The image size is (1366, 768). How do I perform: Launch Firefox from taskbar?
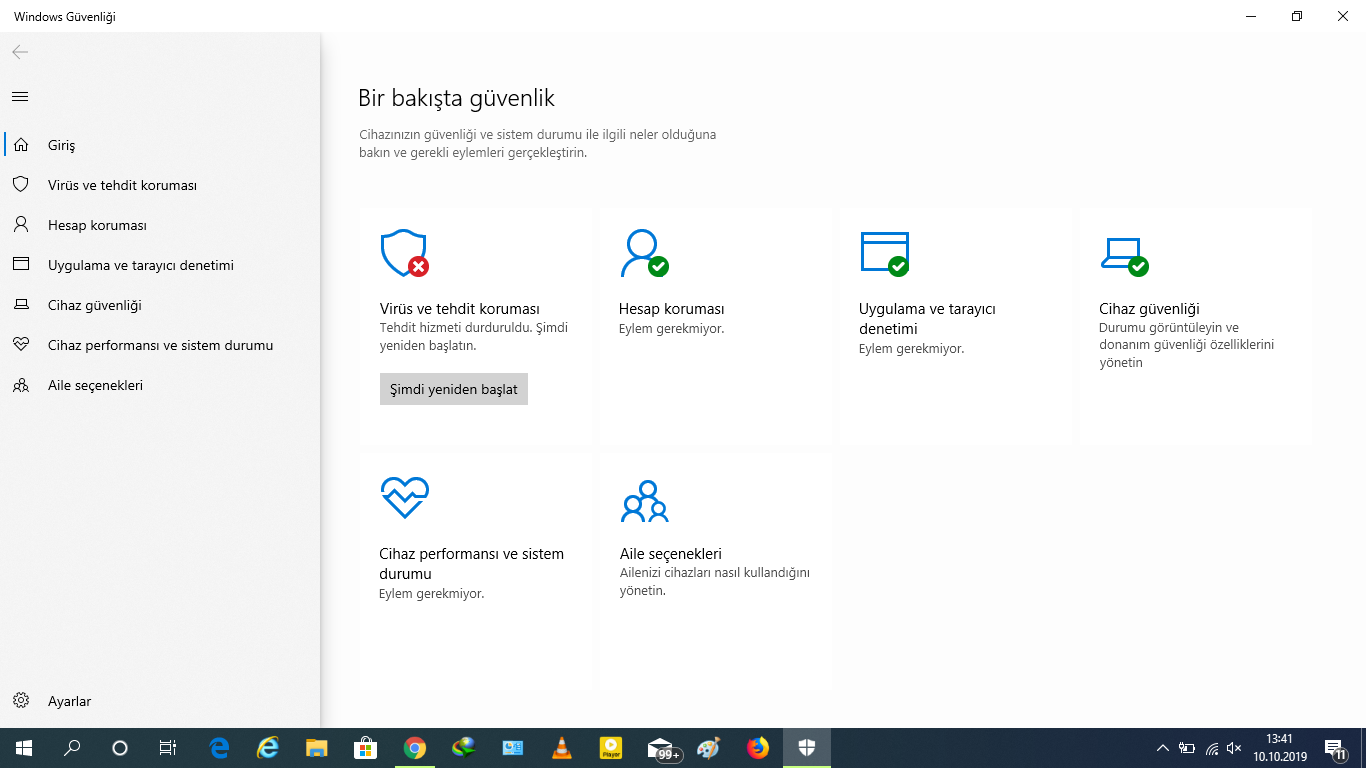pyautogui.click(x=758, y=748)
